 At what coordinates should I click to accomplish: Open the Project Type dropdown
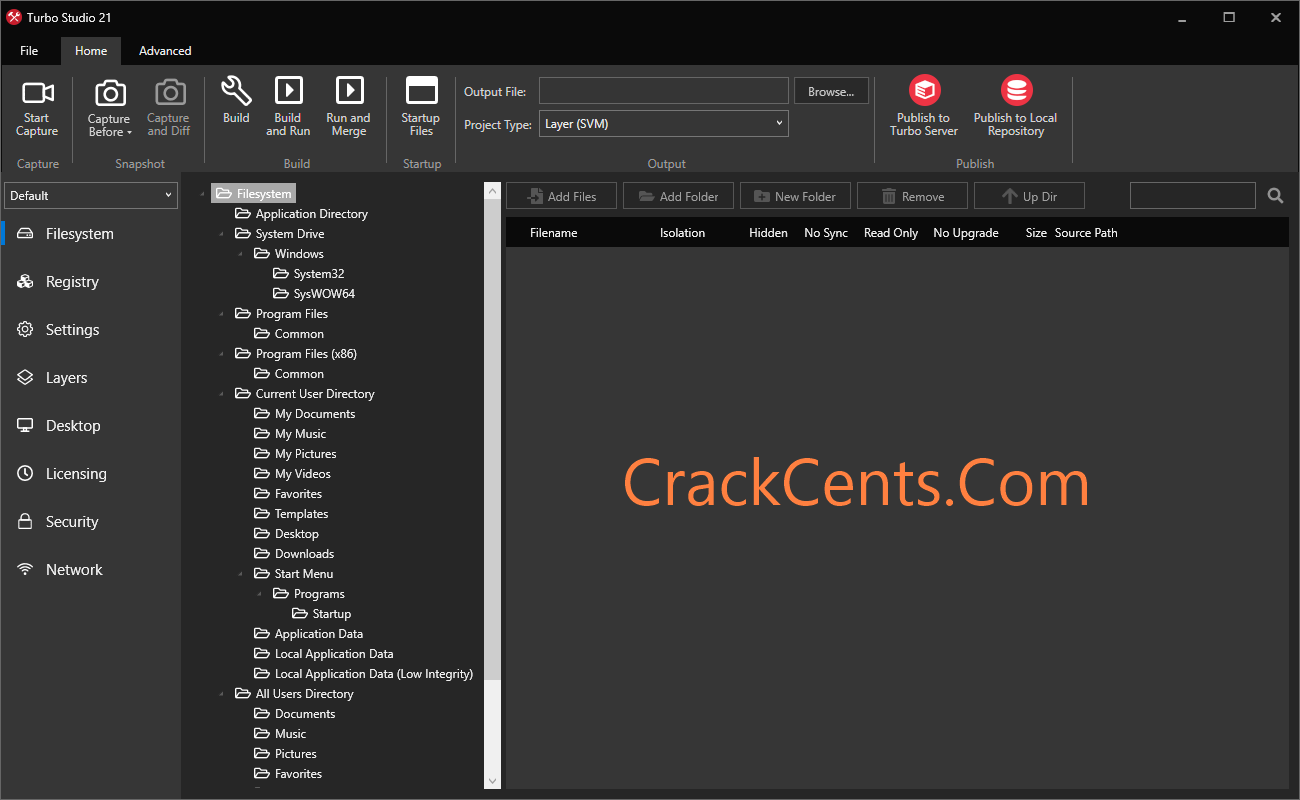tap(664, 124)
